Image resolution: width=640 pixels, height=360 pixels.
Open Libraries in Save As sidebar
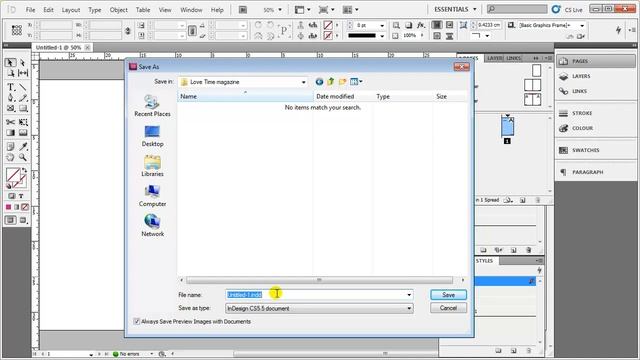[152, 166]
